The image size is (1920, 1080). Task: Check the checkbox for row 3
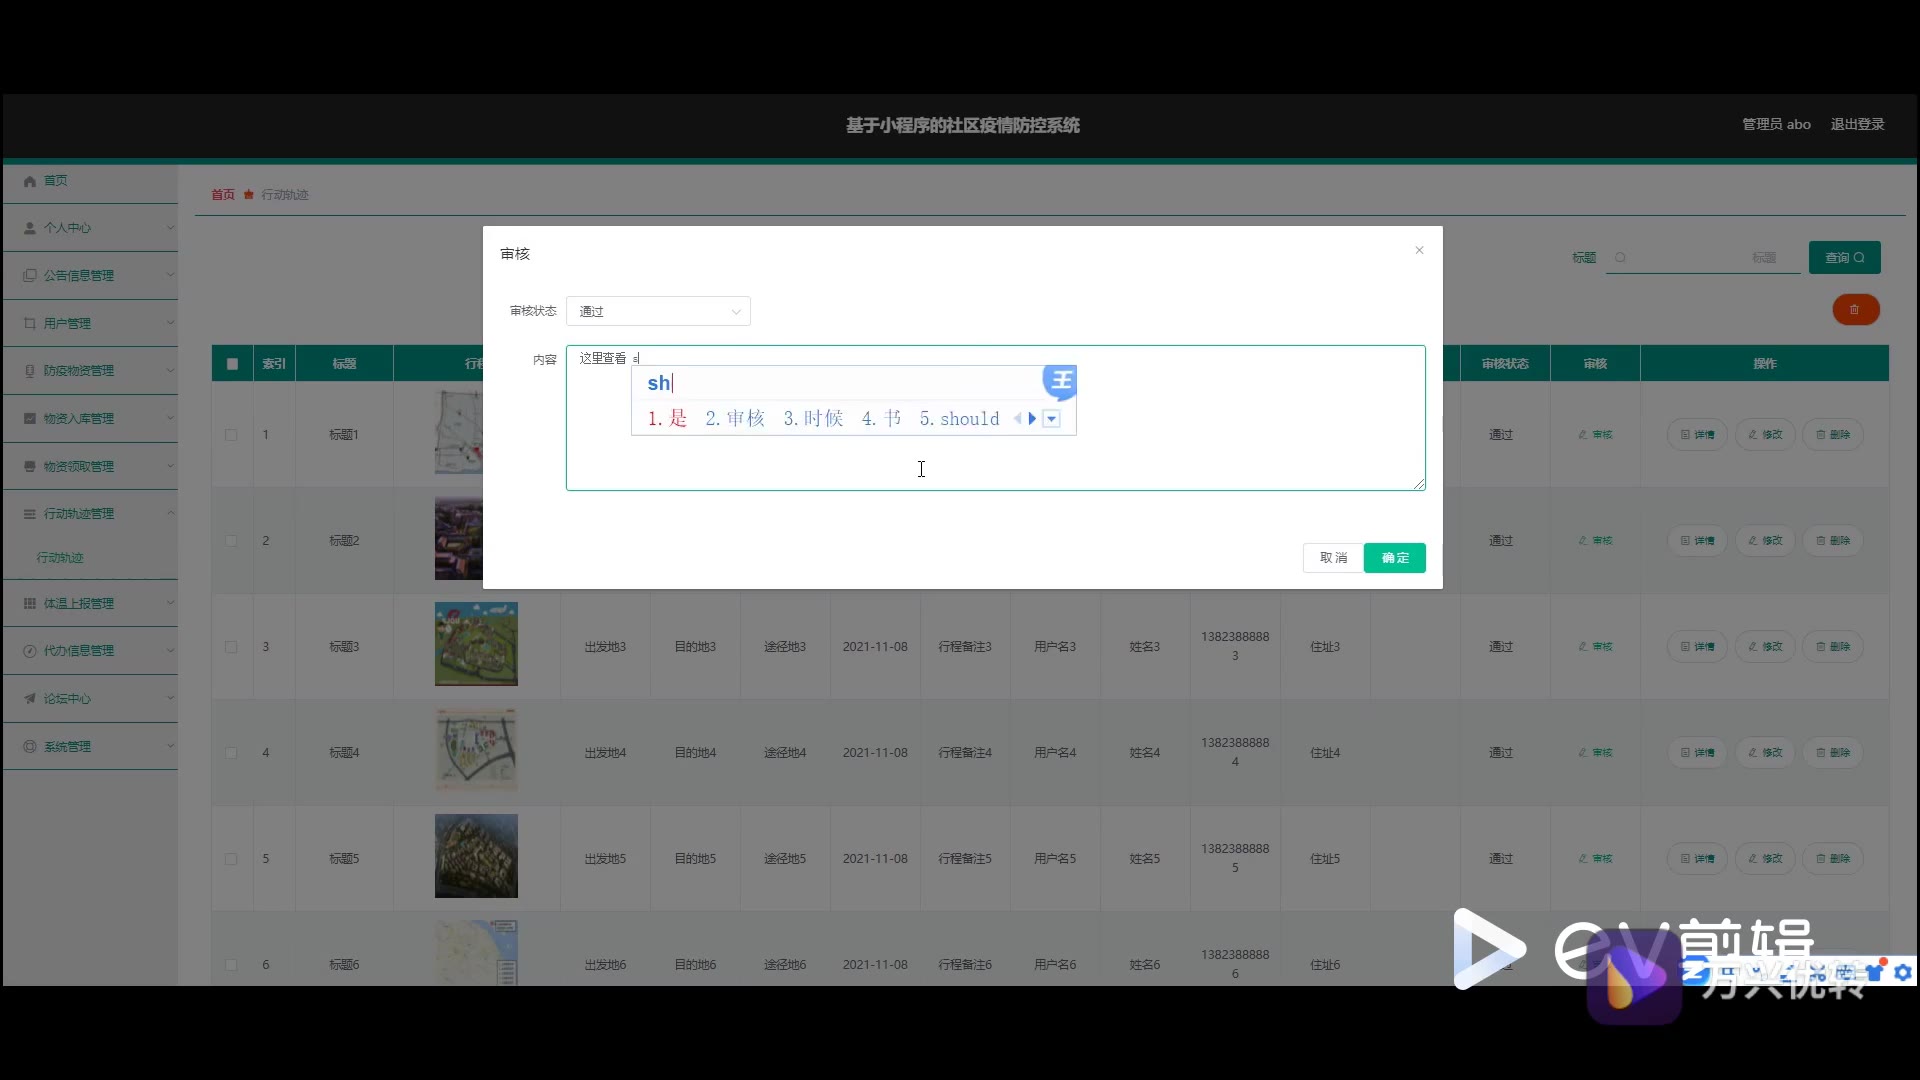tap(231, 647)
